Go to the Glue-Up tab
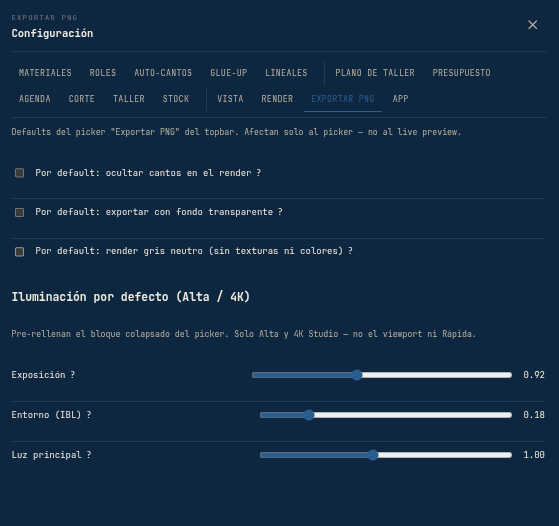This screenshot has height=526, width=559. point(229,73)
